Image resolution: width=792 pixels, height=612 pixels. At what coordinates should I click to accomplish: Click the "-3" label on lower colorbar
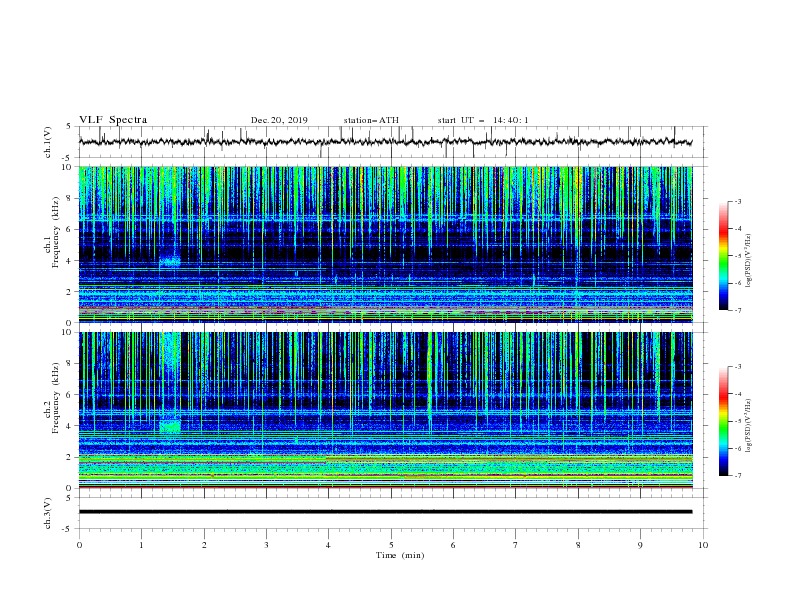point(738,367)
